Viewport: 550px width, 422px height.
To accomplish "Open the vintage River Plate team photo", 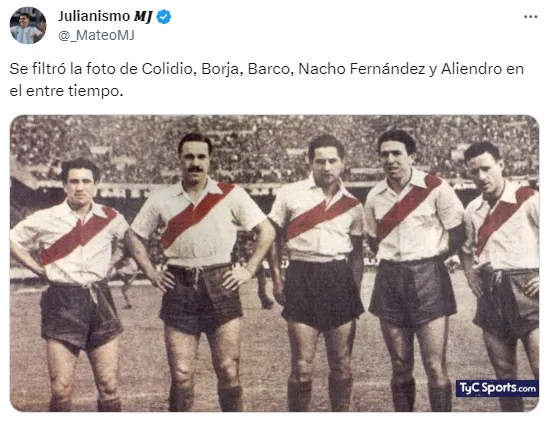I will pos(274,263).
